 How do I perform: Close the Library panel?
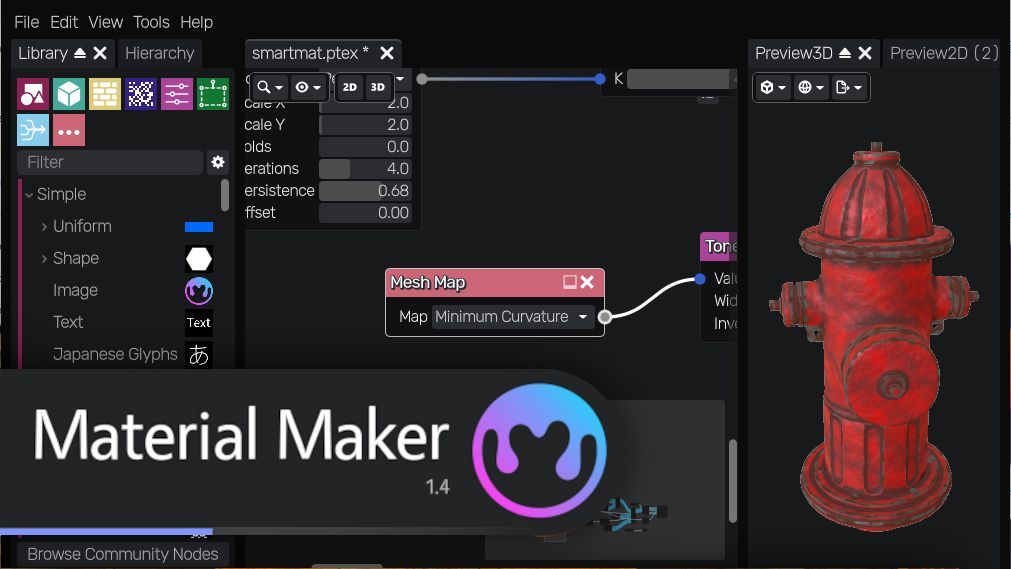tap(100, 53)
